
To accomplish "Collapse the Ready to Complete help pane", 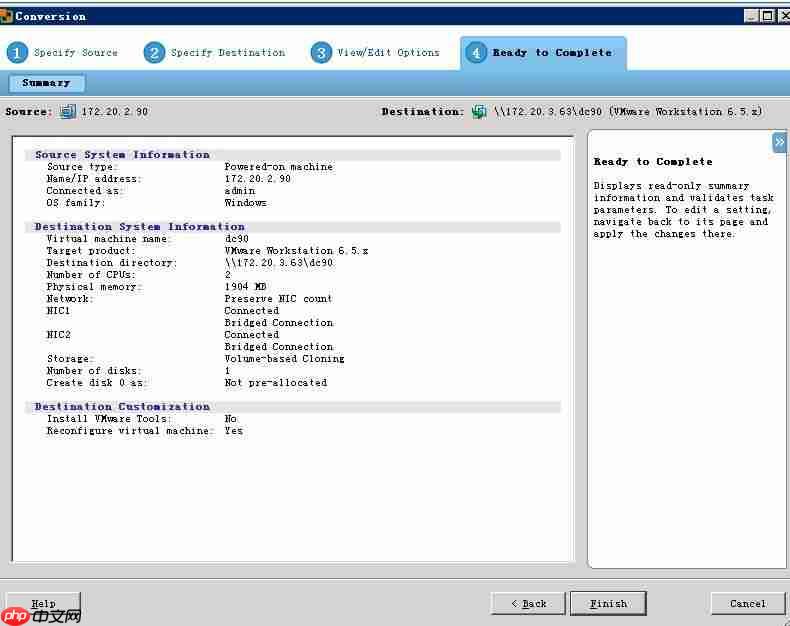I will pos(779,142).
